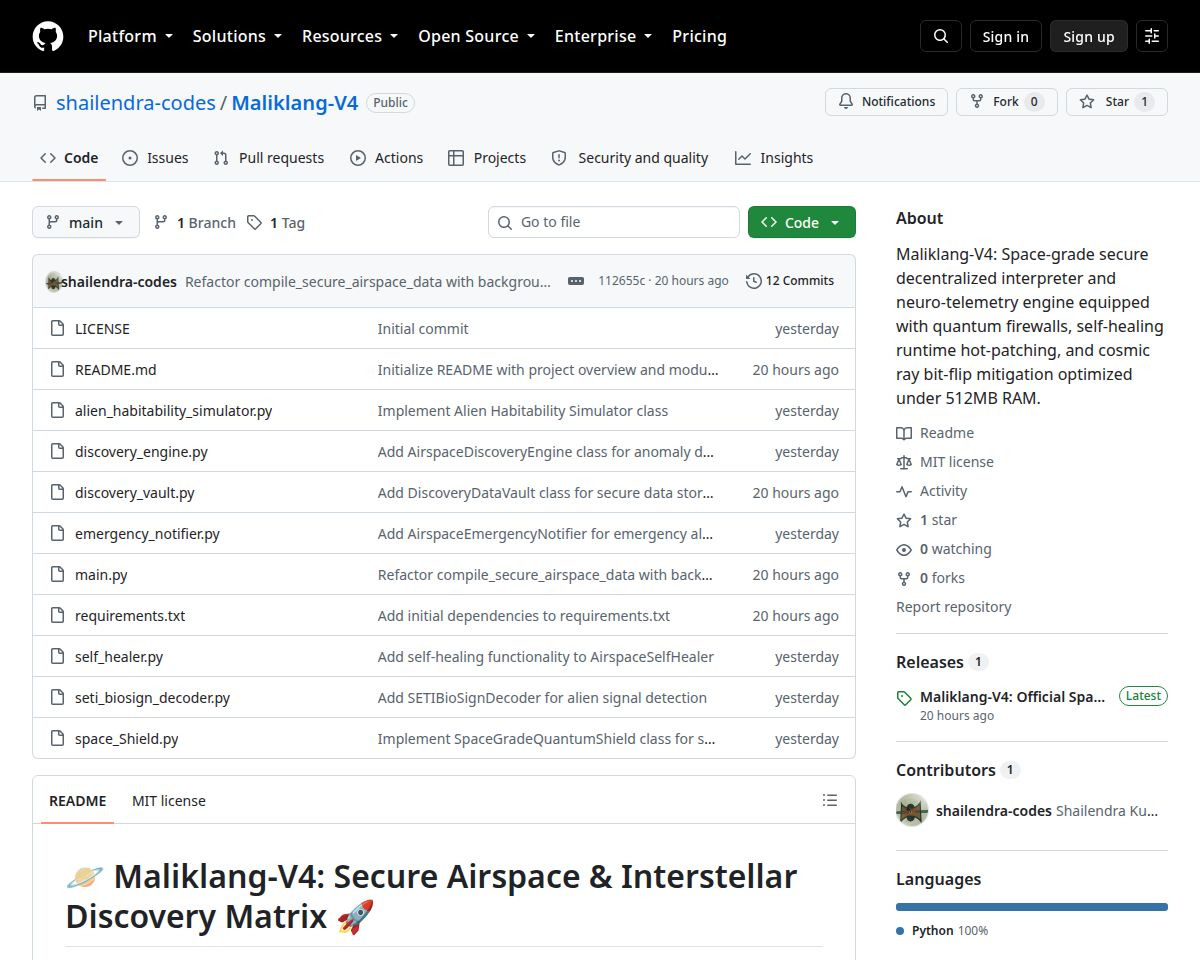Open the README outline list icon
The image size is (1200, 960).
point(830,800)
